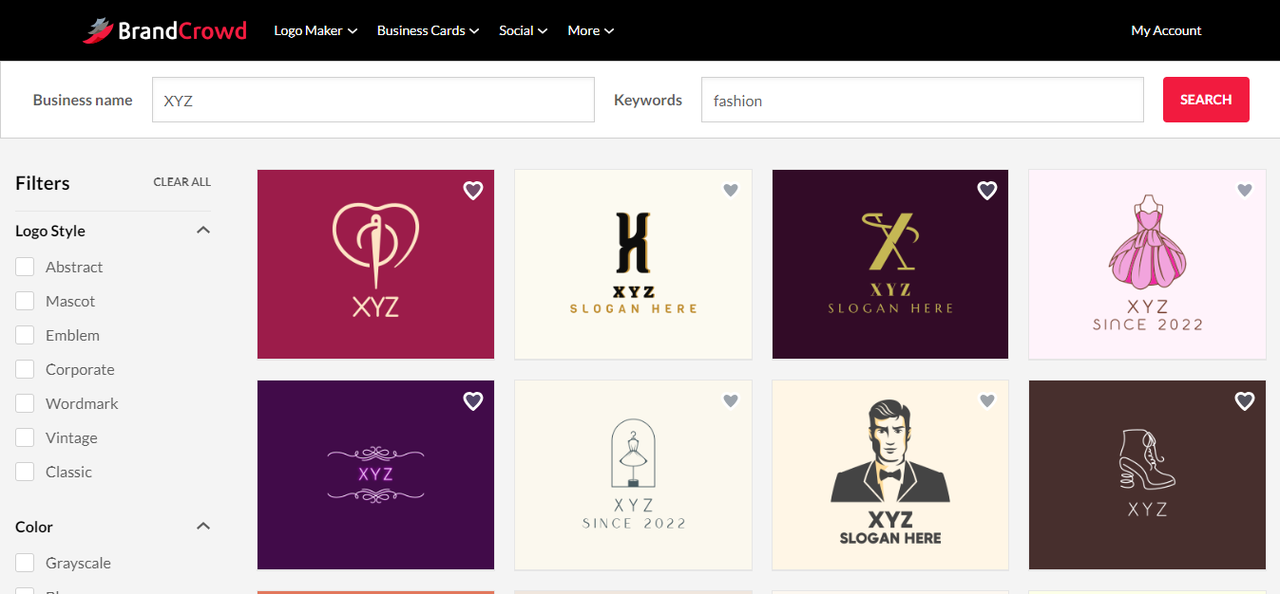Favorite the black H letter XYZ logo
The height and width of the screenshot is (594, 1280).
point(731,190)
